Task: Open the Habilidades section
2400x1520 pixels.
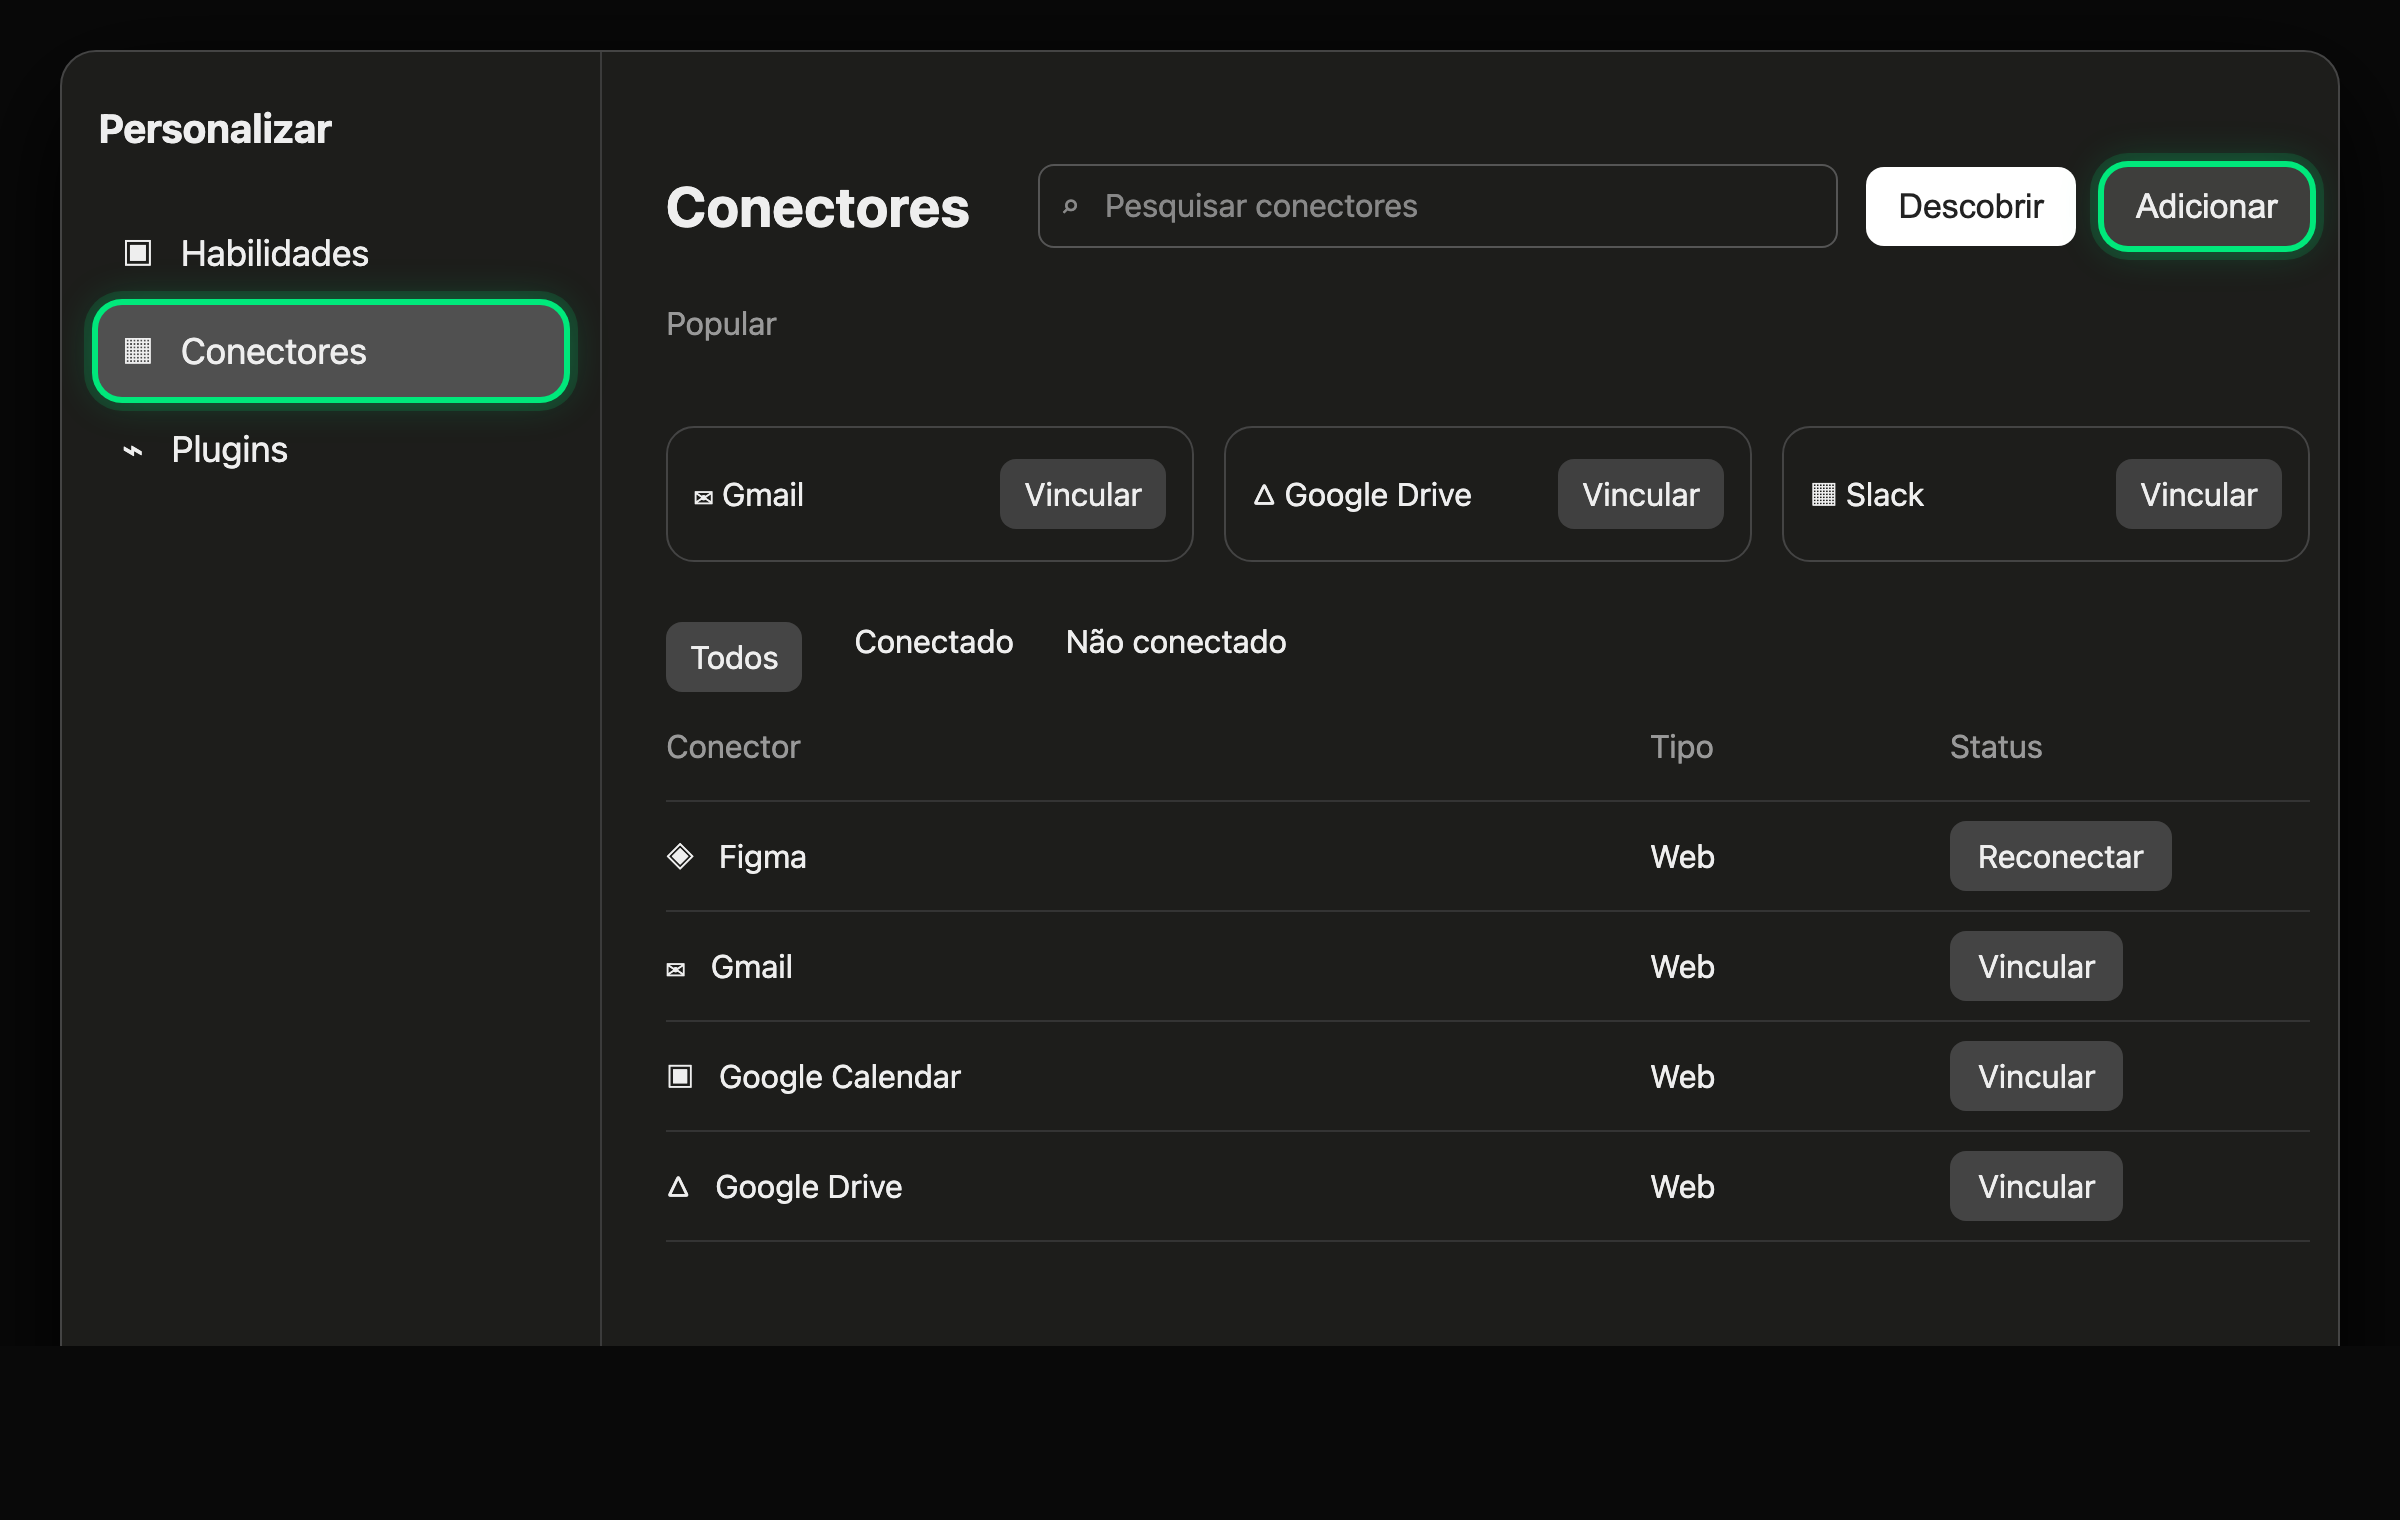Action: coord(330,253)
